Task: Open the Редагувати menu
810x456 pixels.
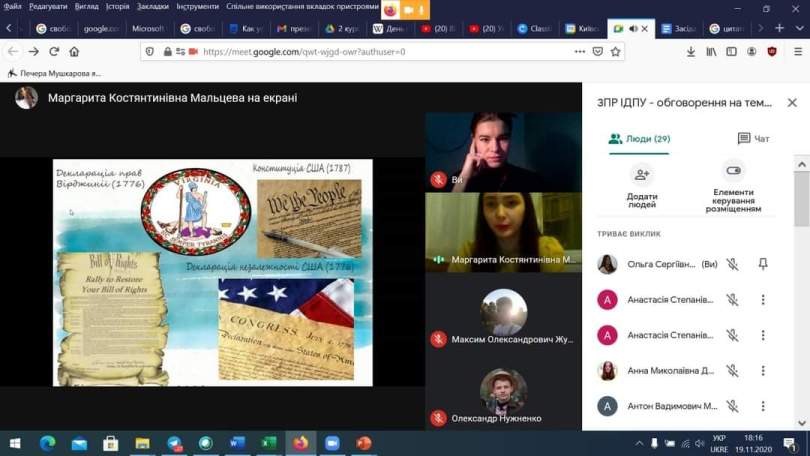Action: [x=48, y=6]
